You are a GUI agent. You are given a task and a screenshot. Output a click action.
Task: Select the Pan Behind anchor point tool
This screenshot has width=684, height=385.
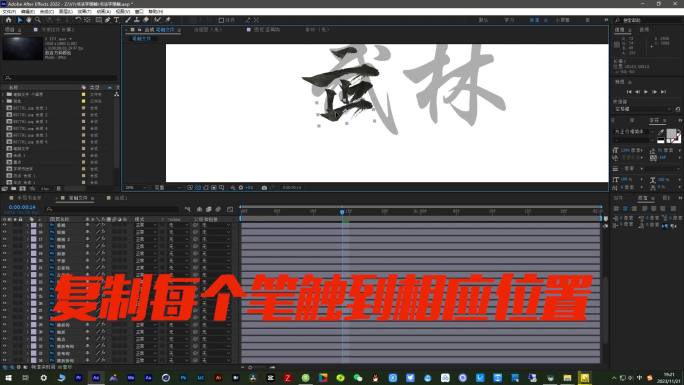[x=87, y=20]
